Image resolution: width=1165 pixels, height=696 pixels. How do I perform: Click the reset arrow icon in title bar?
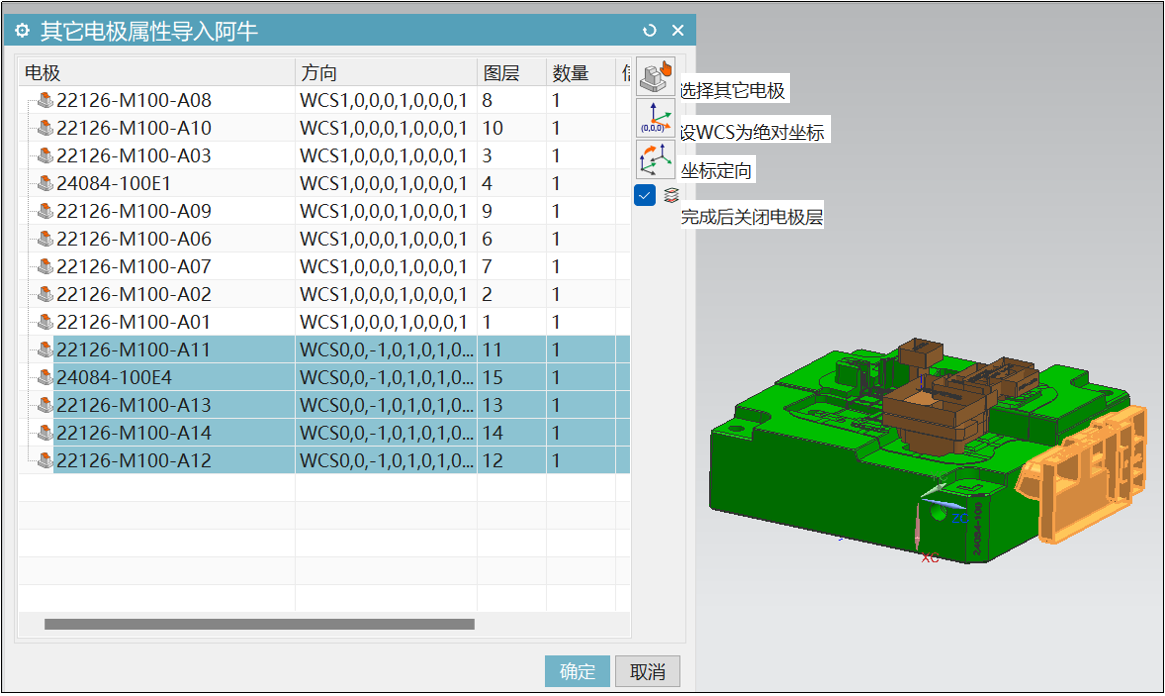pos(650,30)
